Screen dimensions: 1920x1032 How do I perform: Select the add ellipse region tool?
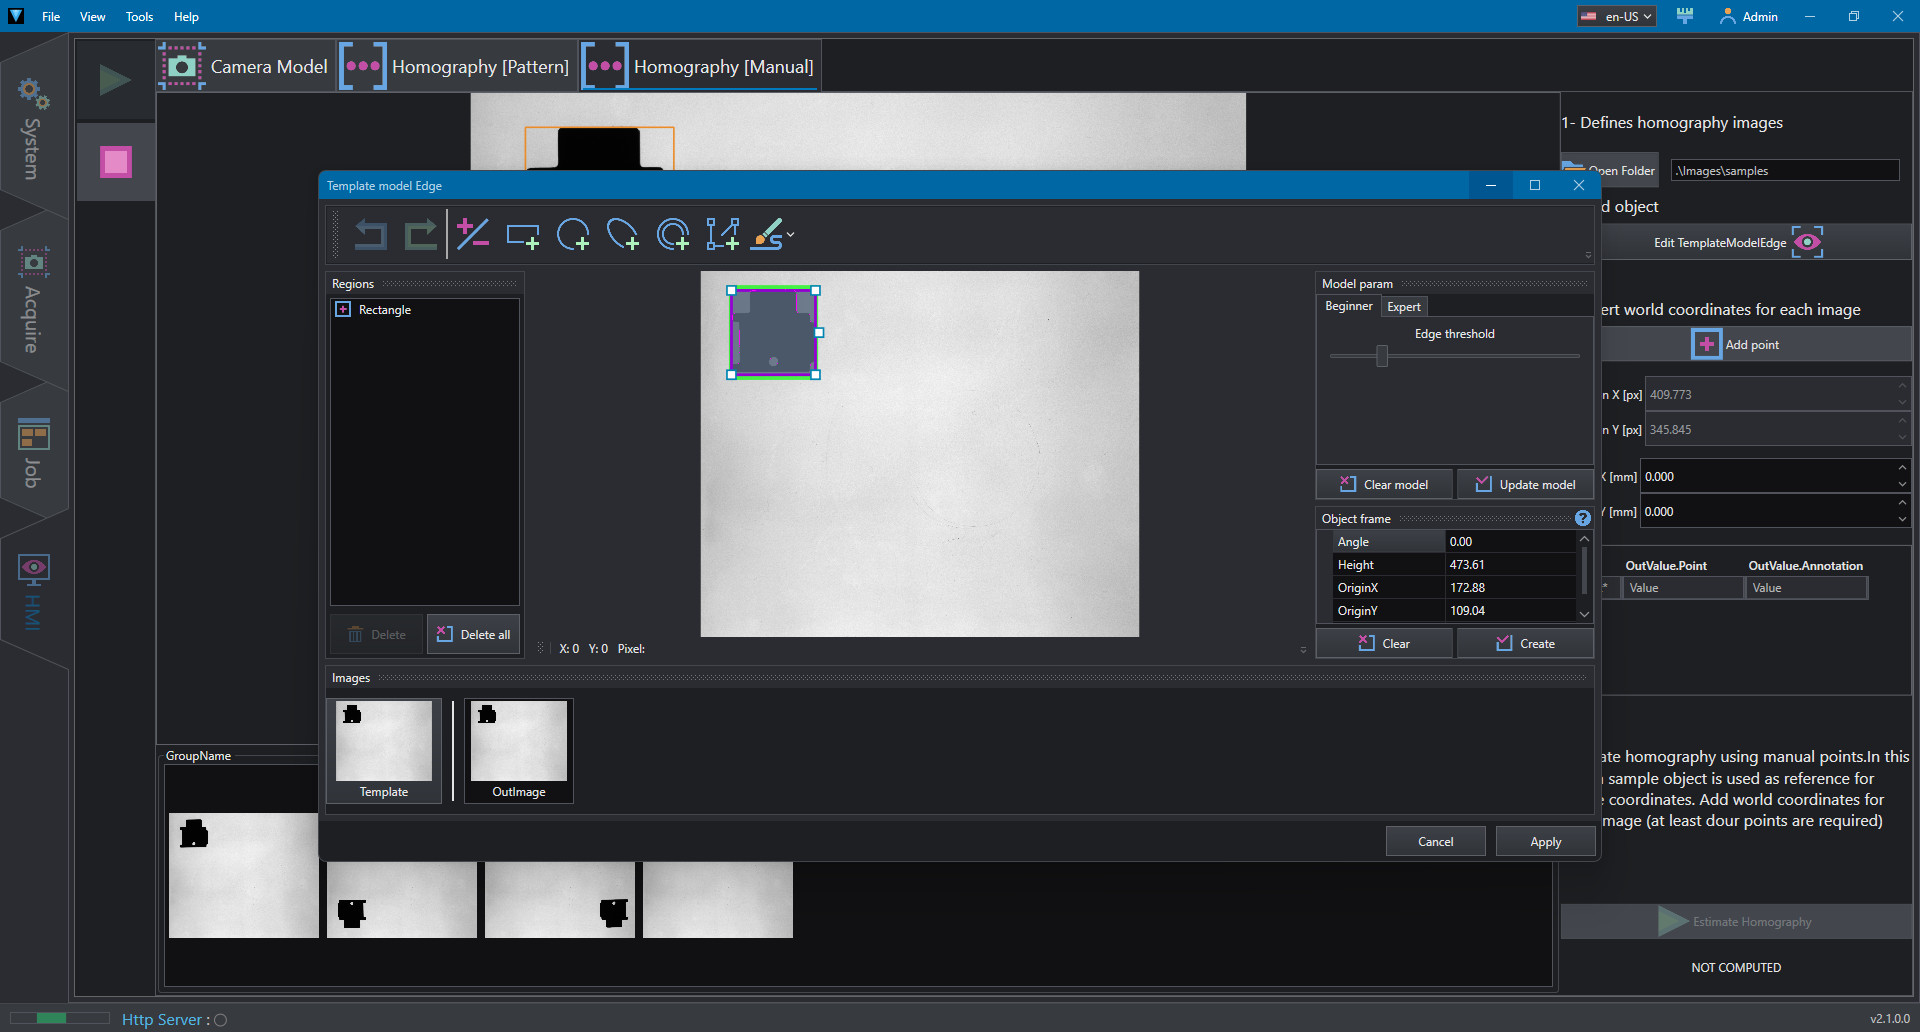point(622,235)
